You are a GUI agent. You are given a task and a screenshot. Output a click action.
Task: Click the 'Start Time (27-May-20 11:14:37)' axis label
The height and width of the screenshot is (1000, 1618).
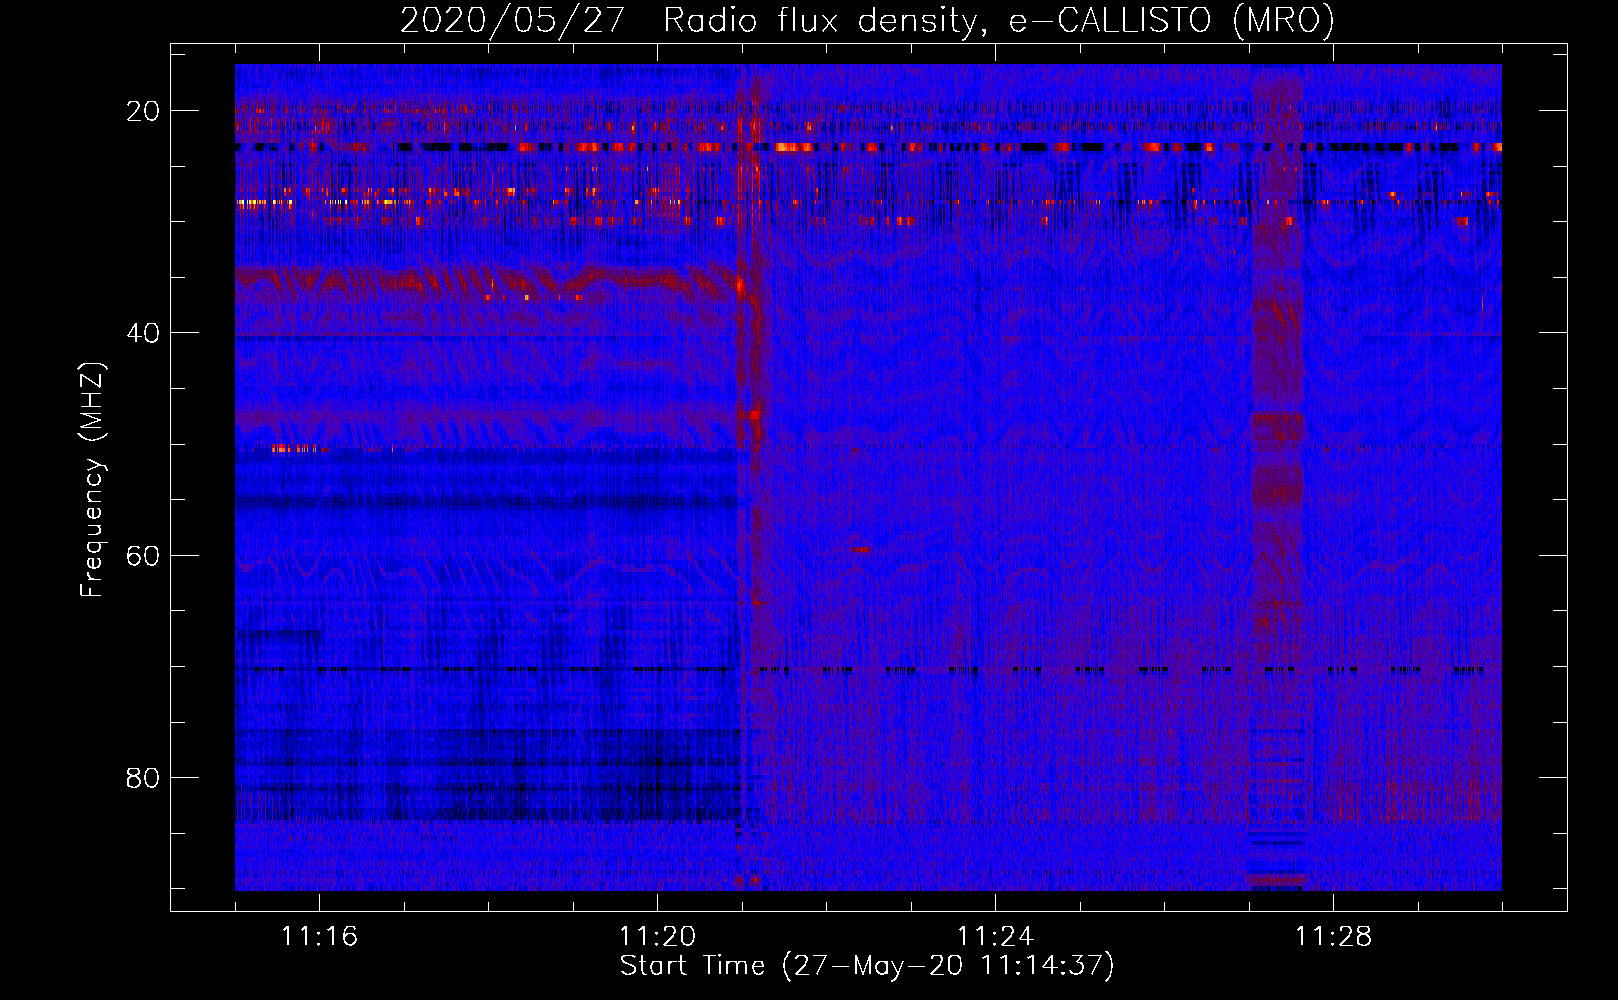tap(867, 966)
